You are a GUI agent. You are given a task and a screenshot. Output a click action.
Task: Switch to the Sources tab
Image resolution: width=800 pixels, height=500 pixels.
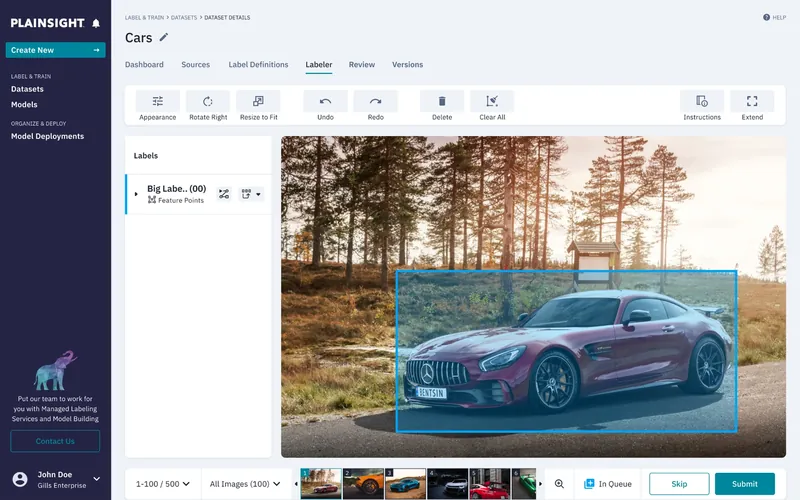point(195,65)
